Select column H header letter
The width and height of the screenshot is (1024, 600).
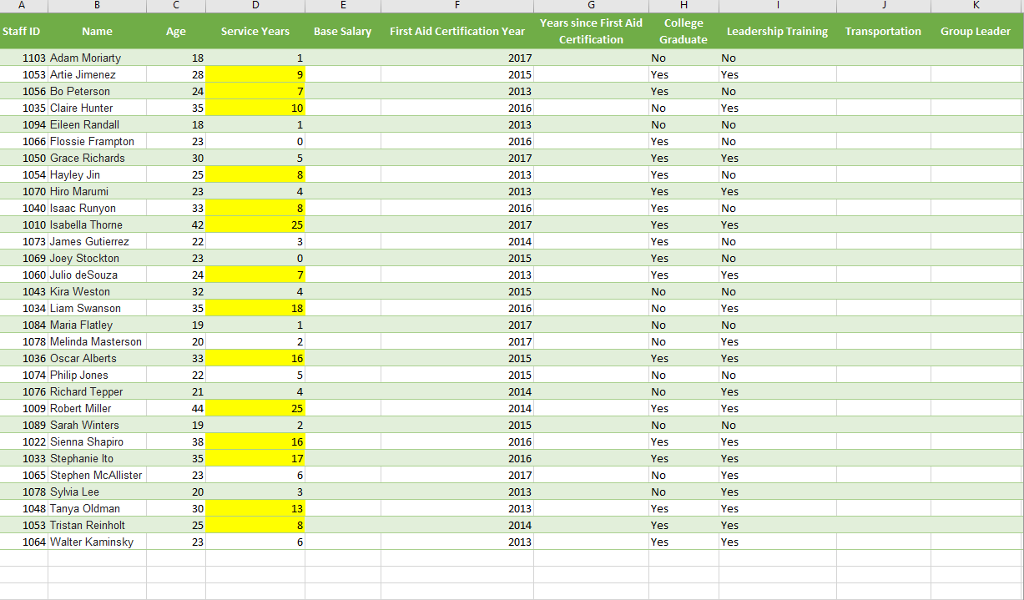pyautogui.click(x=683, y=5)
